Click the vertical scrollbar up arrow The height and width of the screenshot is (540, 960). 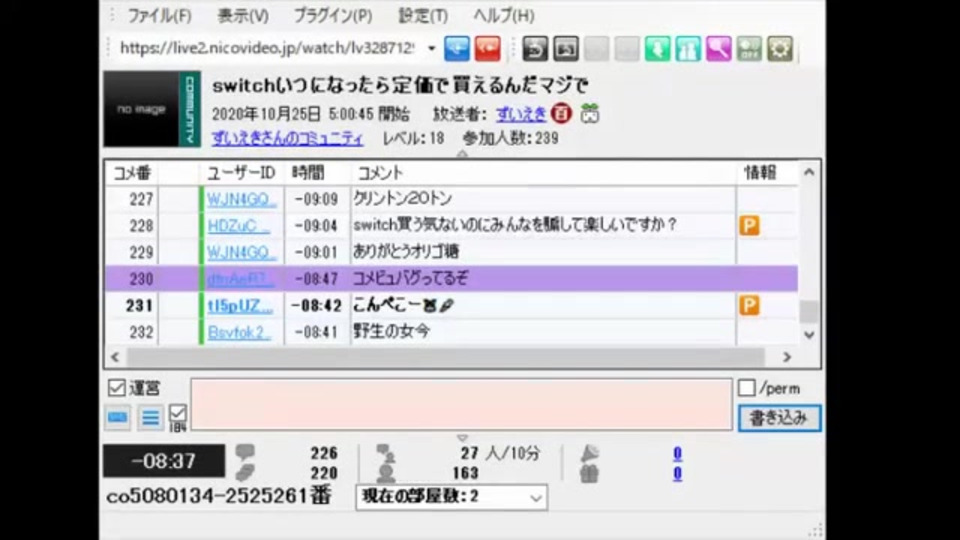[x=809, y=173]
